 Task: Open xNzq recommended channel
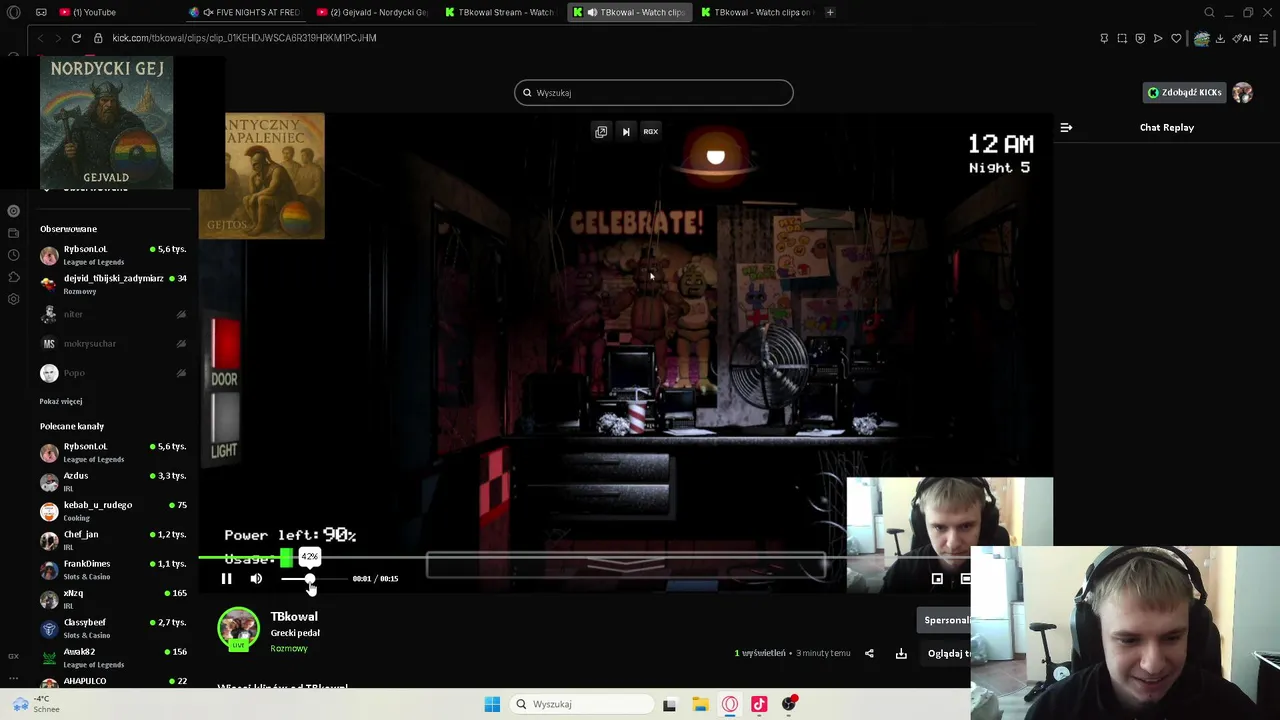[x=113, y=599]
